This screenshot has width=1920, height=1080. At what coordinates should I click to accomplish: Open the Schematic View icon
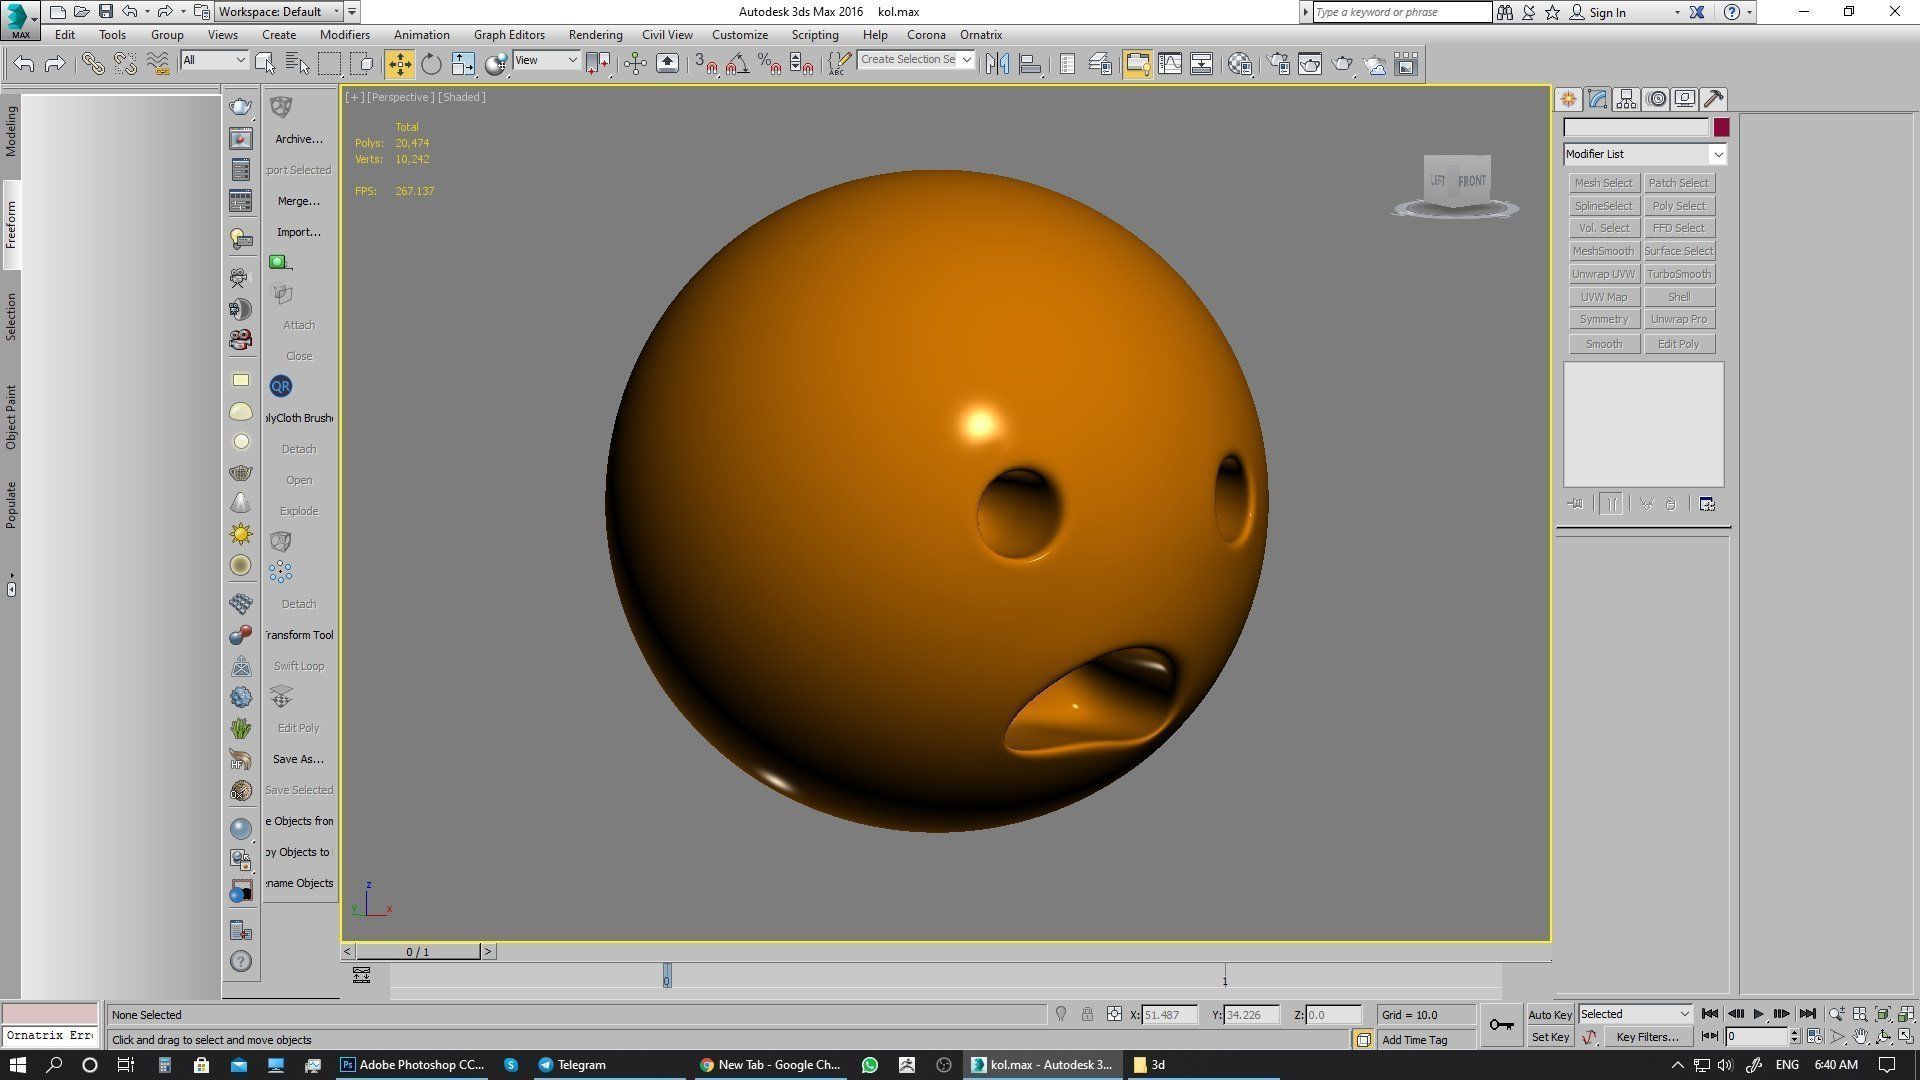[1202, 64]
